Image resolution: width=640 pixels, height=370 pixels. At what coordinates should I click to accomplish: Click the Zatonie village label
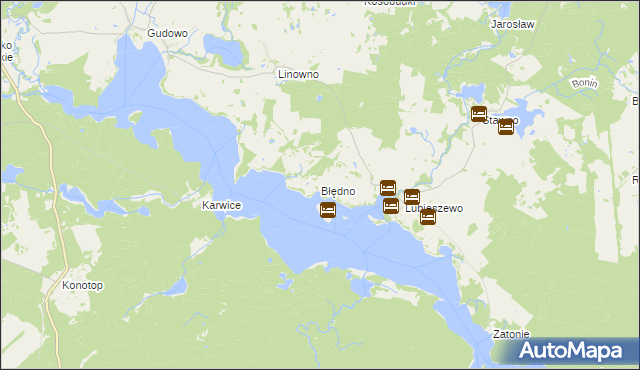[x=511, y=334]
